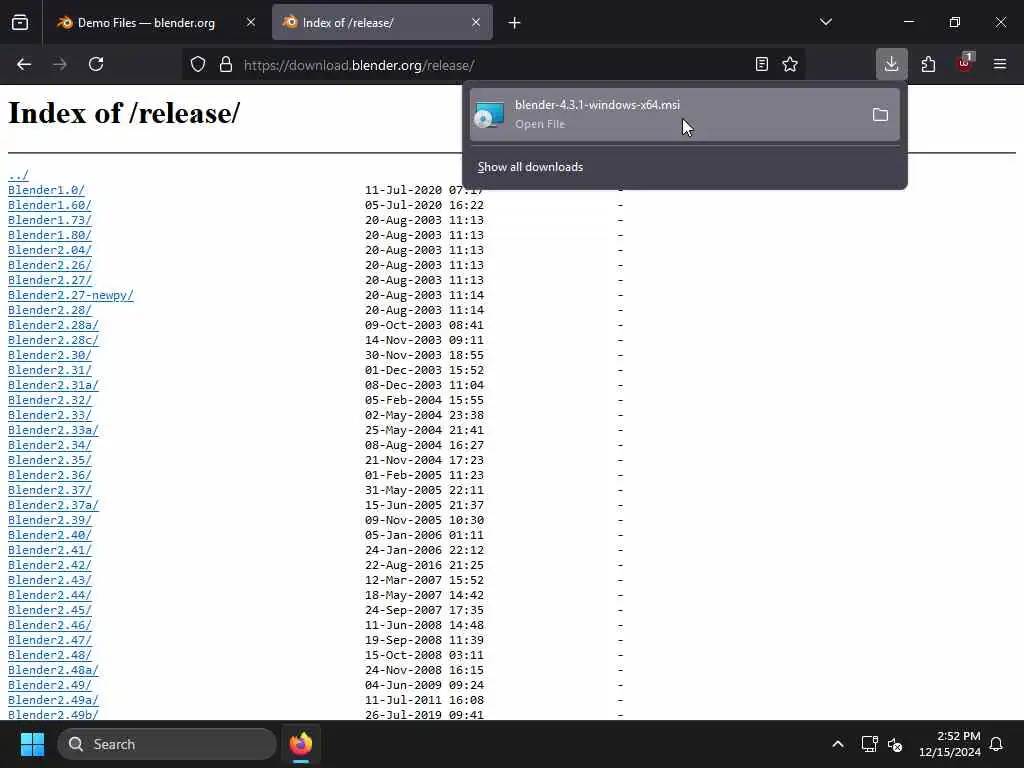Click the Firefox taskbar icon

pyautogui.click(x=301, y=744)
